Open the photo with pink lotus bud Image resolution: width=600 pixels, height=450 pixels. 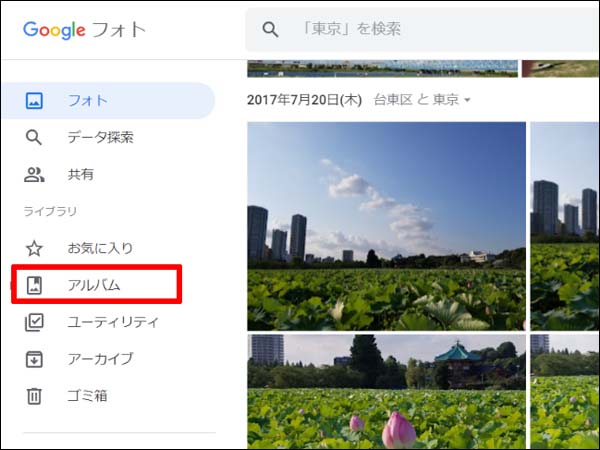(386, 392)
